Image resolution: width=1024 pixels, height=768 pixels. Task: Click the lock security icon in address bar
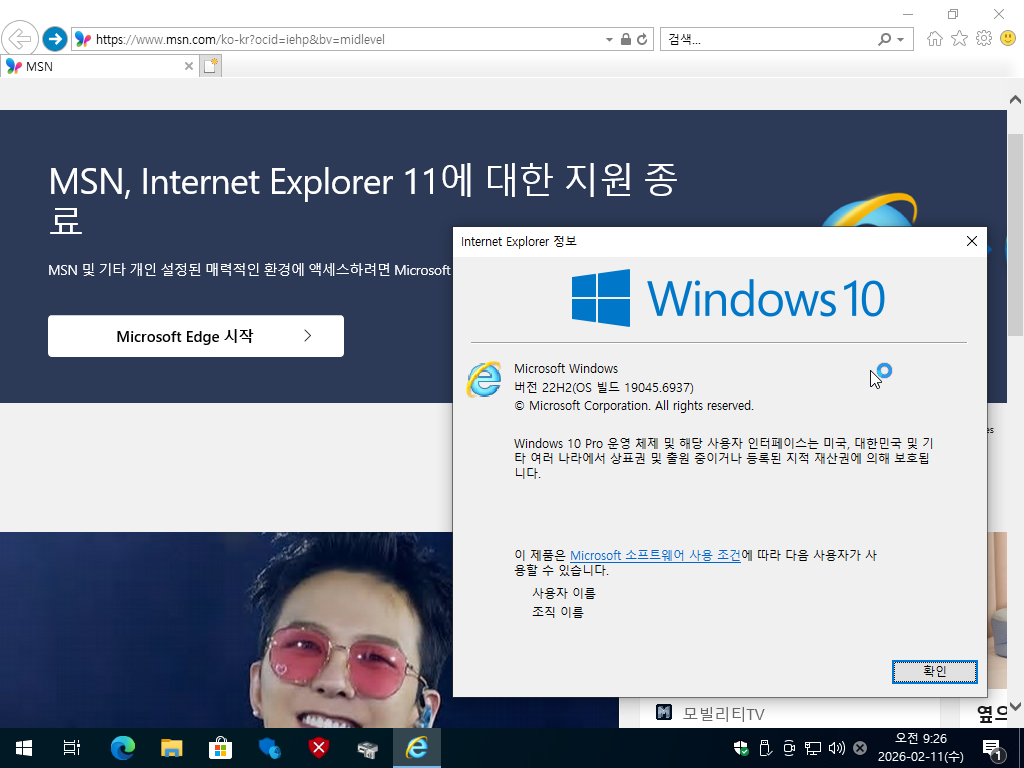click(626, 39)
